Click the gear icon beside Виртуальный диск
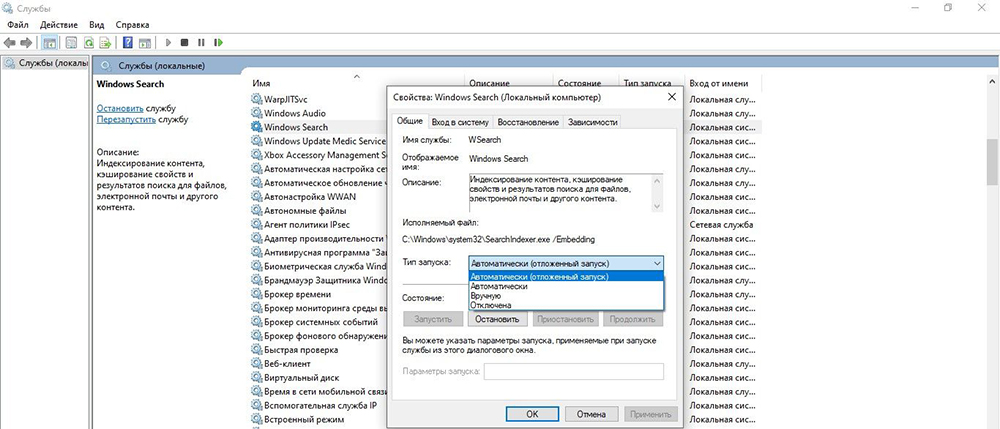This screenshot has height=429, width=1000. tap(256, 377)
